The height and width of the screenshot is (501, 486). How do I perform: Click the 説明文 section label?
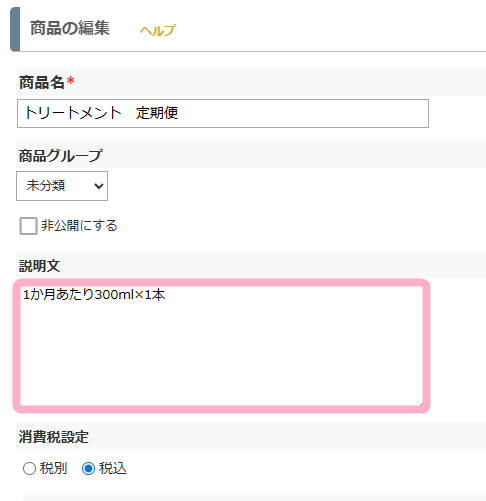tap(40, 266)
